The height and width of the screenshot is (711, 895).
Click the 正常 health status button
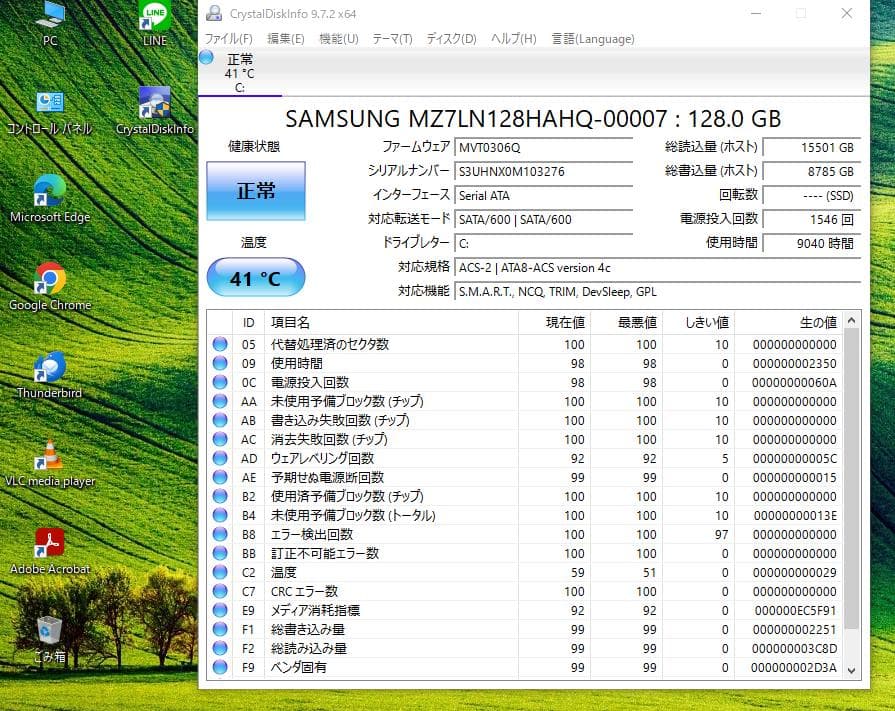pos(256,191)
